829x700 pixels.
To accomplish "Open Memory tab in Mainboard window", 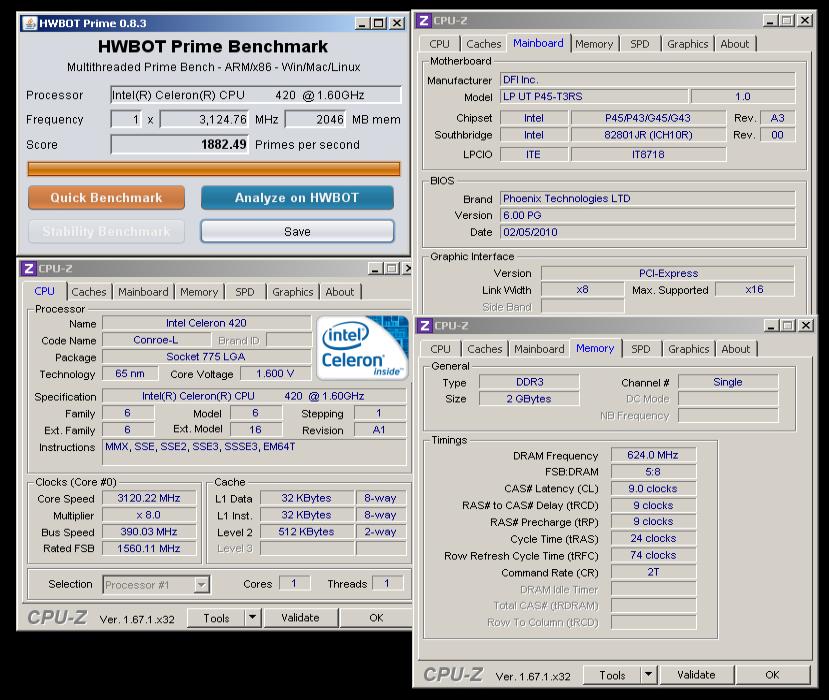I will pos(594,44).
